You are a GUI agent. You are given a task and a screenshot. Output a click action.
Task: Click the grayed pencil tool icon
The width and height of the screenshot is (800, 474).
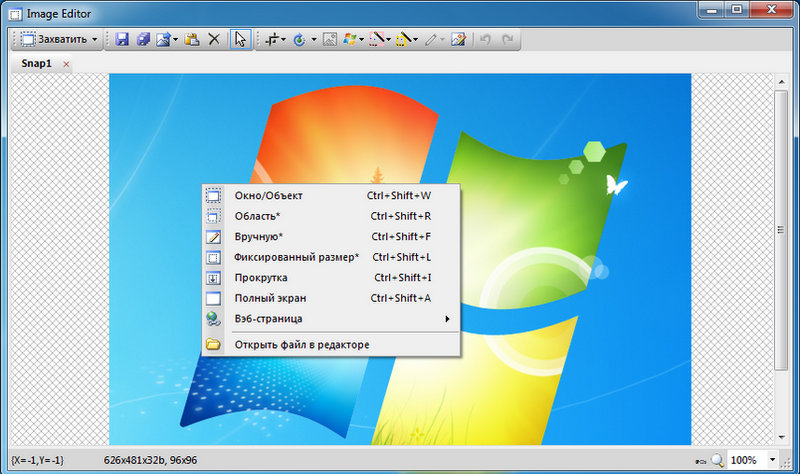[x=431, y=39]
